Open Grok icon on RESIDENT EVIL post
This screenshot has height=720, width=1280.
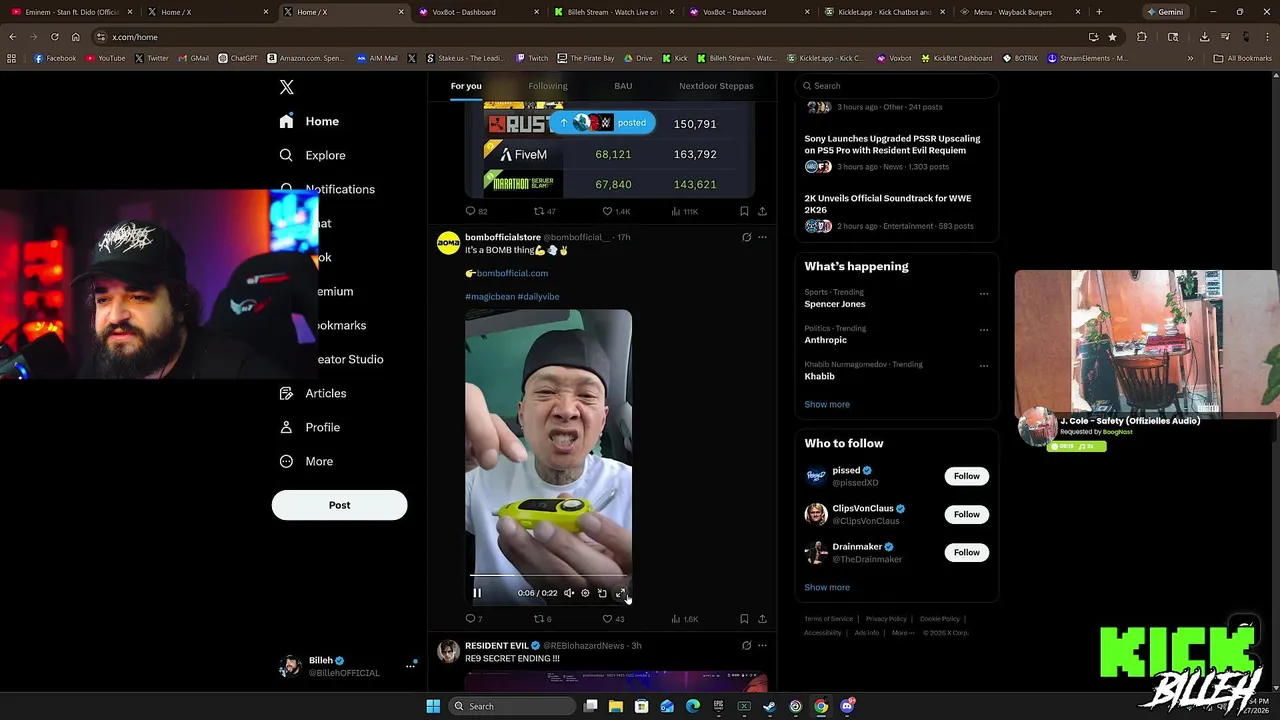click(746, 645)
